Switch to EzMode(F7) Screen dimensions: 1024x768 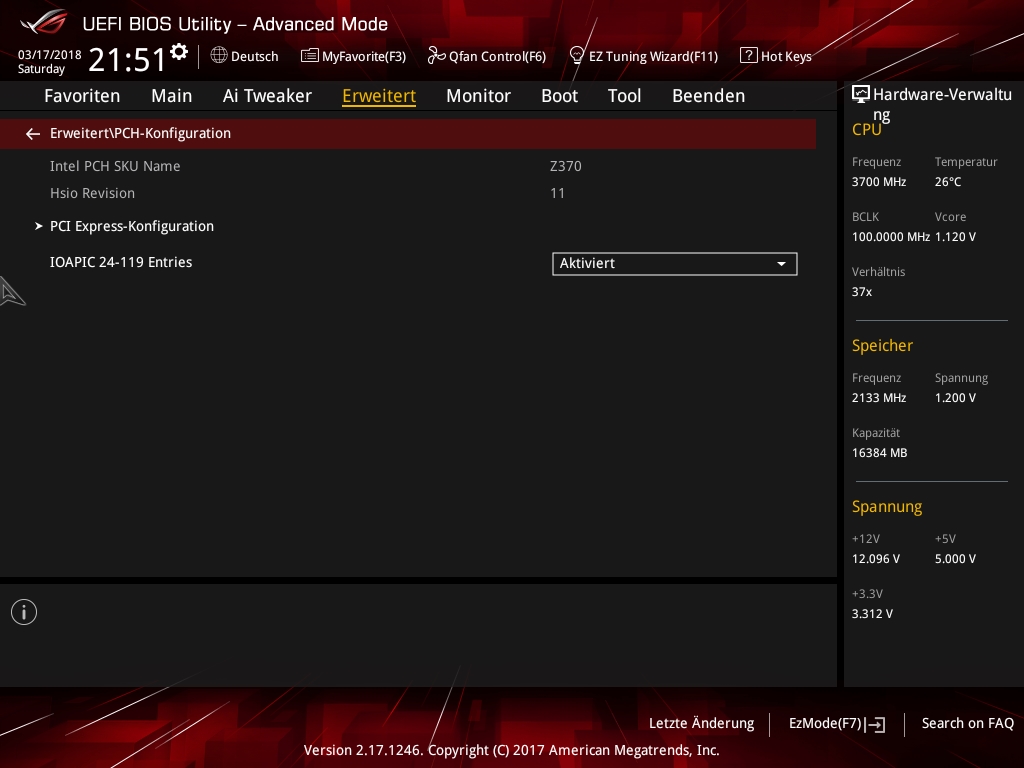coord(825,724)
